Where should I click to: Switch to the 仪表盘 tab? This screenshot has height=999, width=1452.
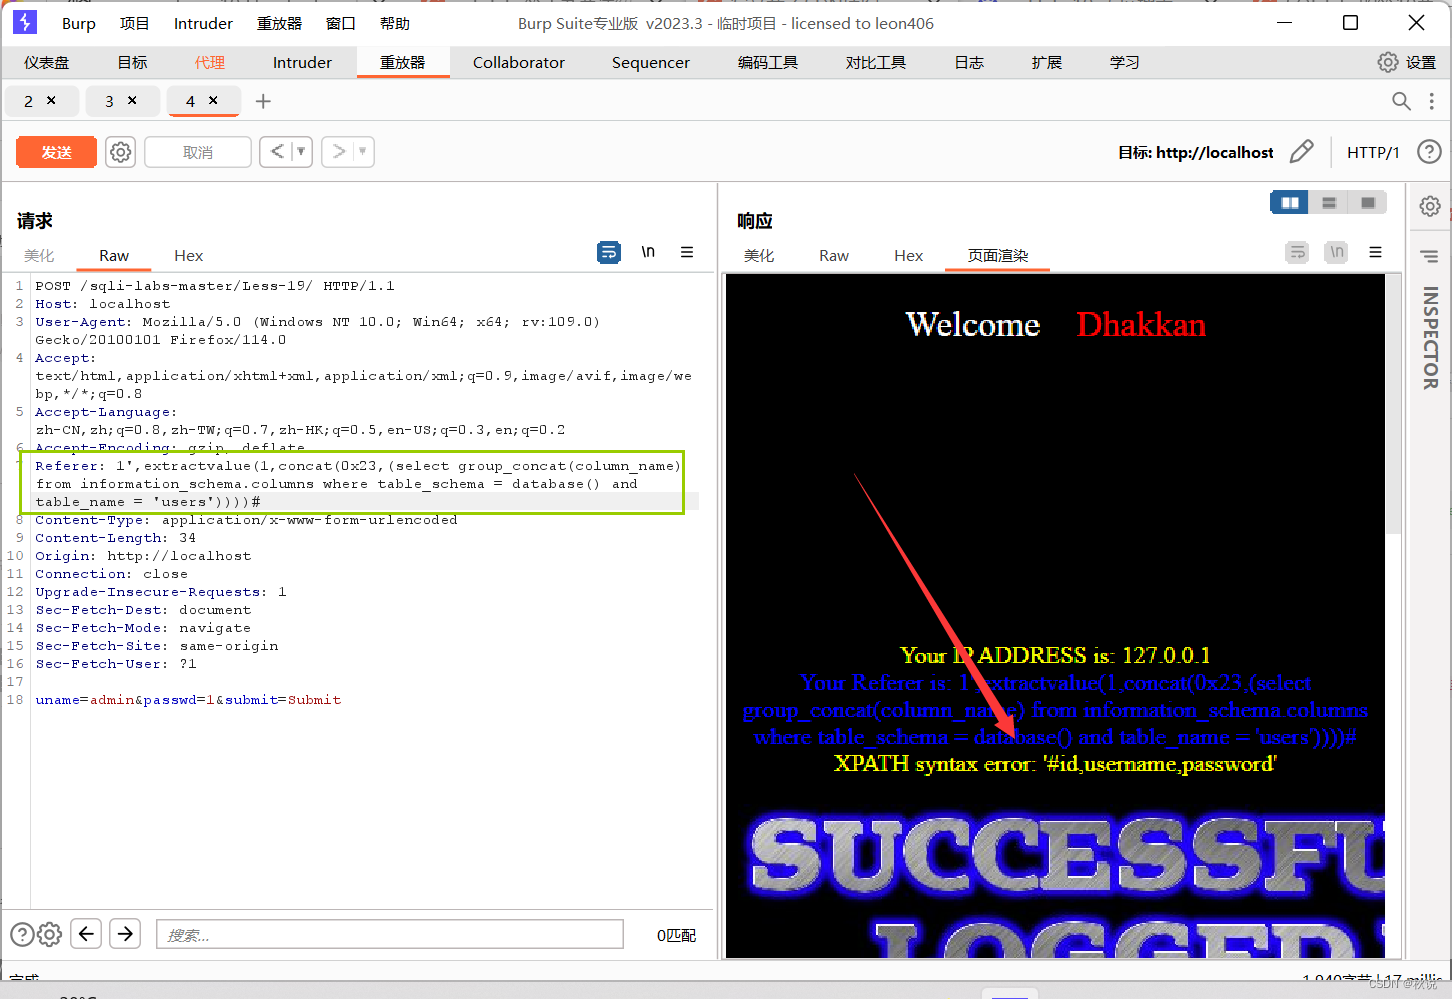[x=47, y=62]
